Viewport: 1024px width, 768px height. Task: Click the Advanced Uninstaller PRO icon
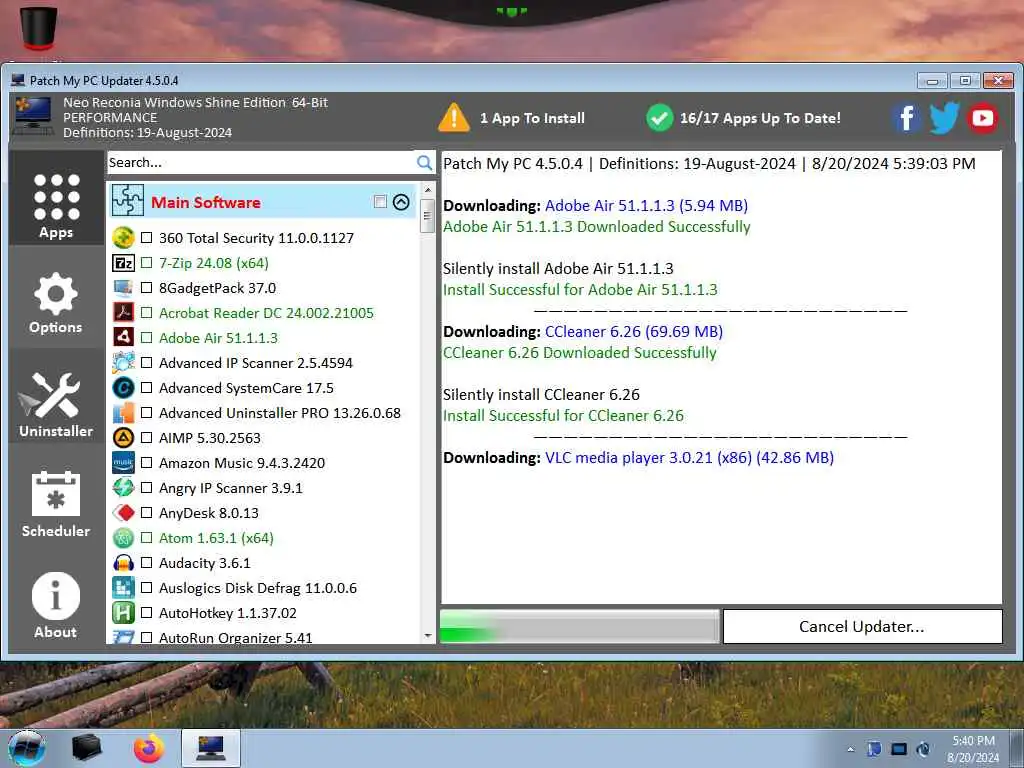(x=123, y=413)
